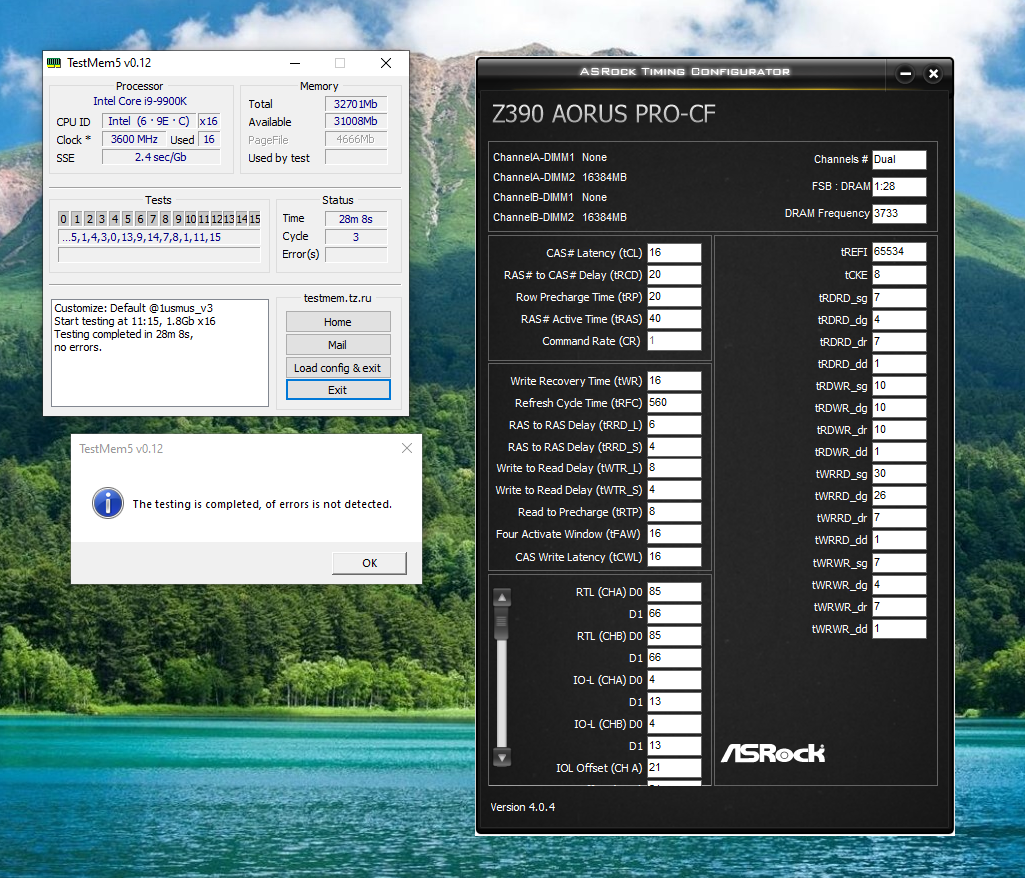The image size is (1025, 878).
Task: Click the tWRWR_dd value field
Action: (899, 629)
